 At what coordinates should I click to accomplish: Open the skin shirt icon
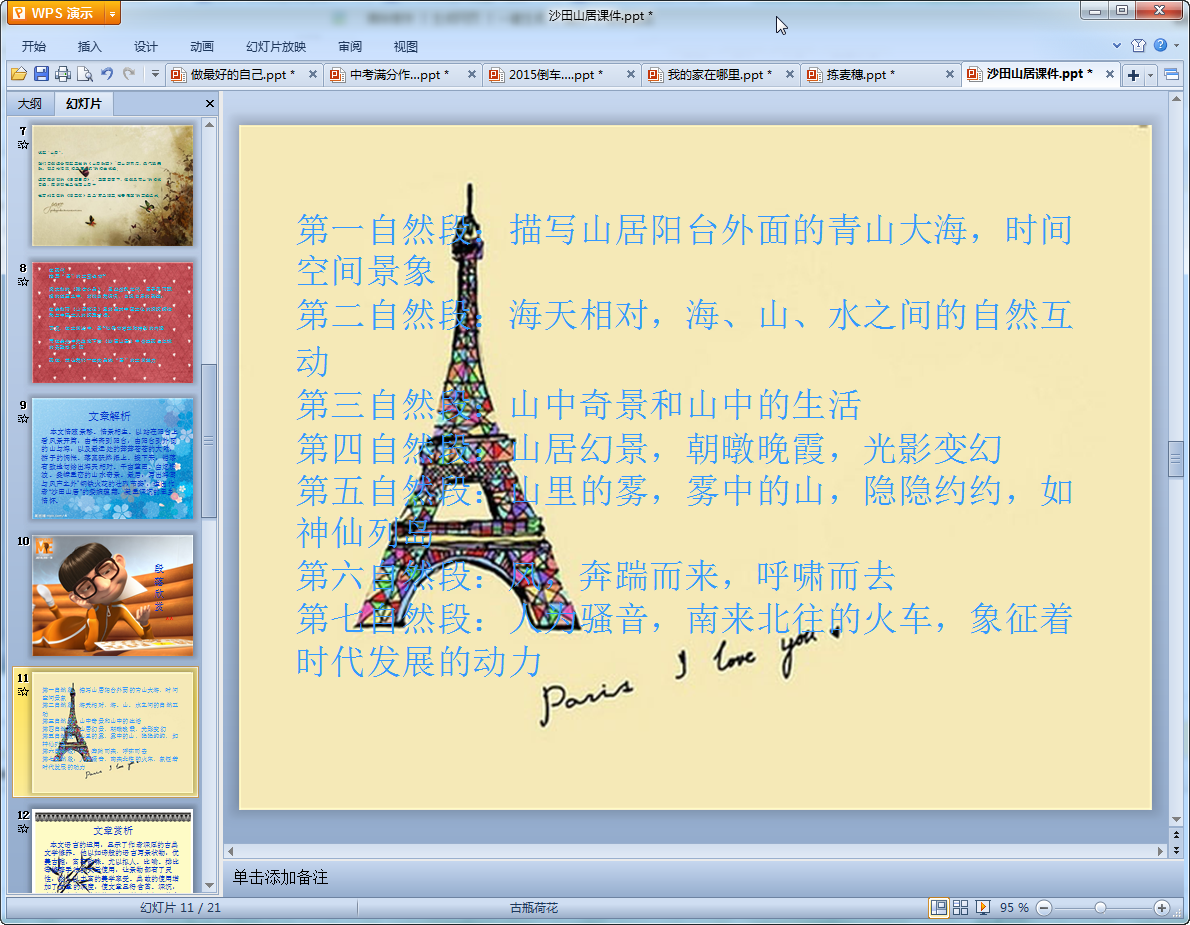1138,45
